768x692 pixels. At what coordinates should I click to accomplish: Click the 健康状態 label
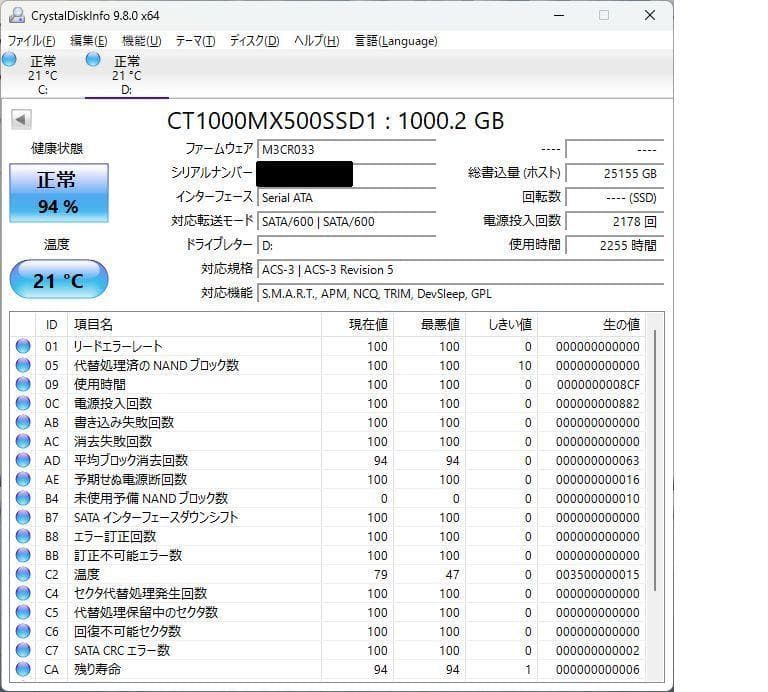click(x=57, y=148)
